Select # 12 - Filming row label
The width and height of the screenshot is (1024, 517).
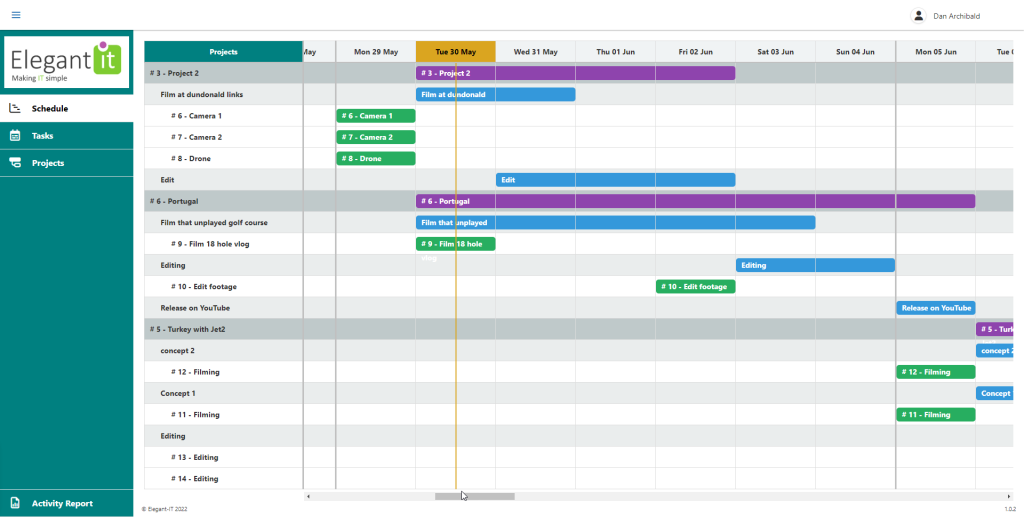tap(195, 372)
